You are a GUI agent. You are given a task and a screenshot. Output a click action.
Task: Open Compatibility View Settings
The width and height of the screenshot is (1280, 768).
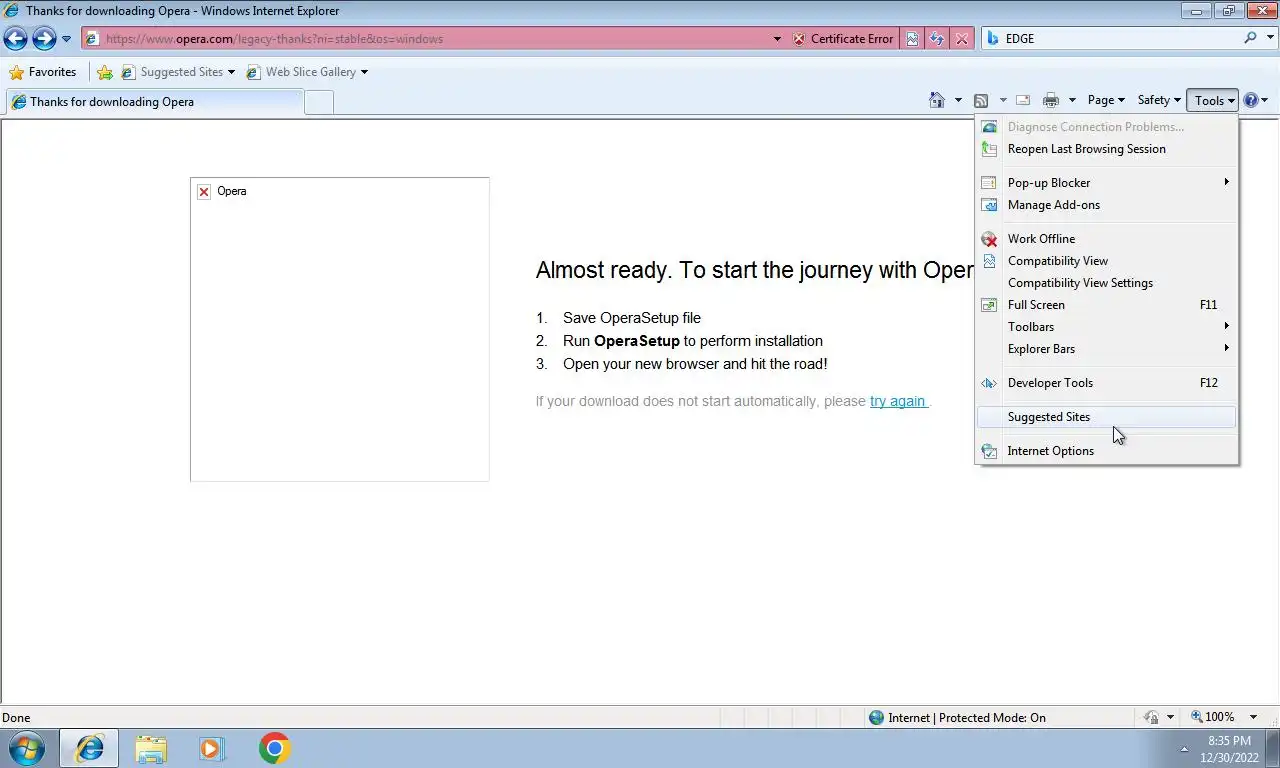pos(1107,283)
